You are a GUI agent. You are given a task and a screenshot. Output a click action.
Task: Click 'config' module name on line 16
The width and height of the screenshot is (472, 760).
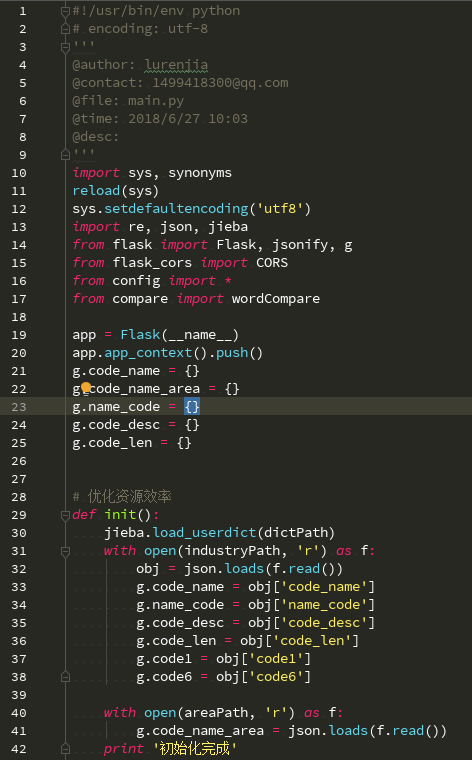pyautogui.click(x=136, y=281)
